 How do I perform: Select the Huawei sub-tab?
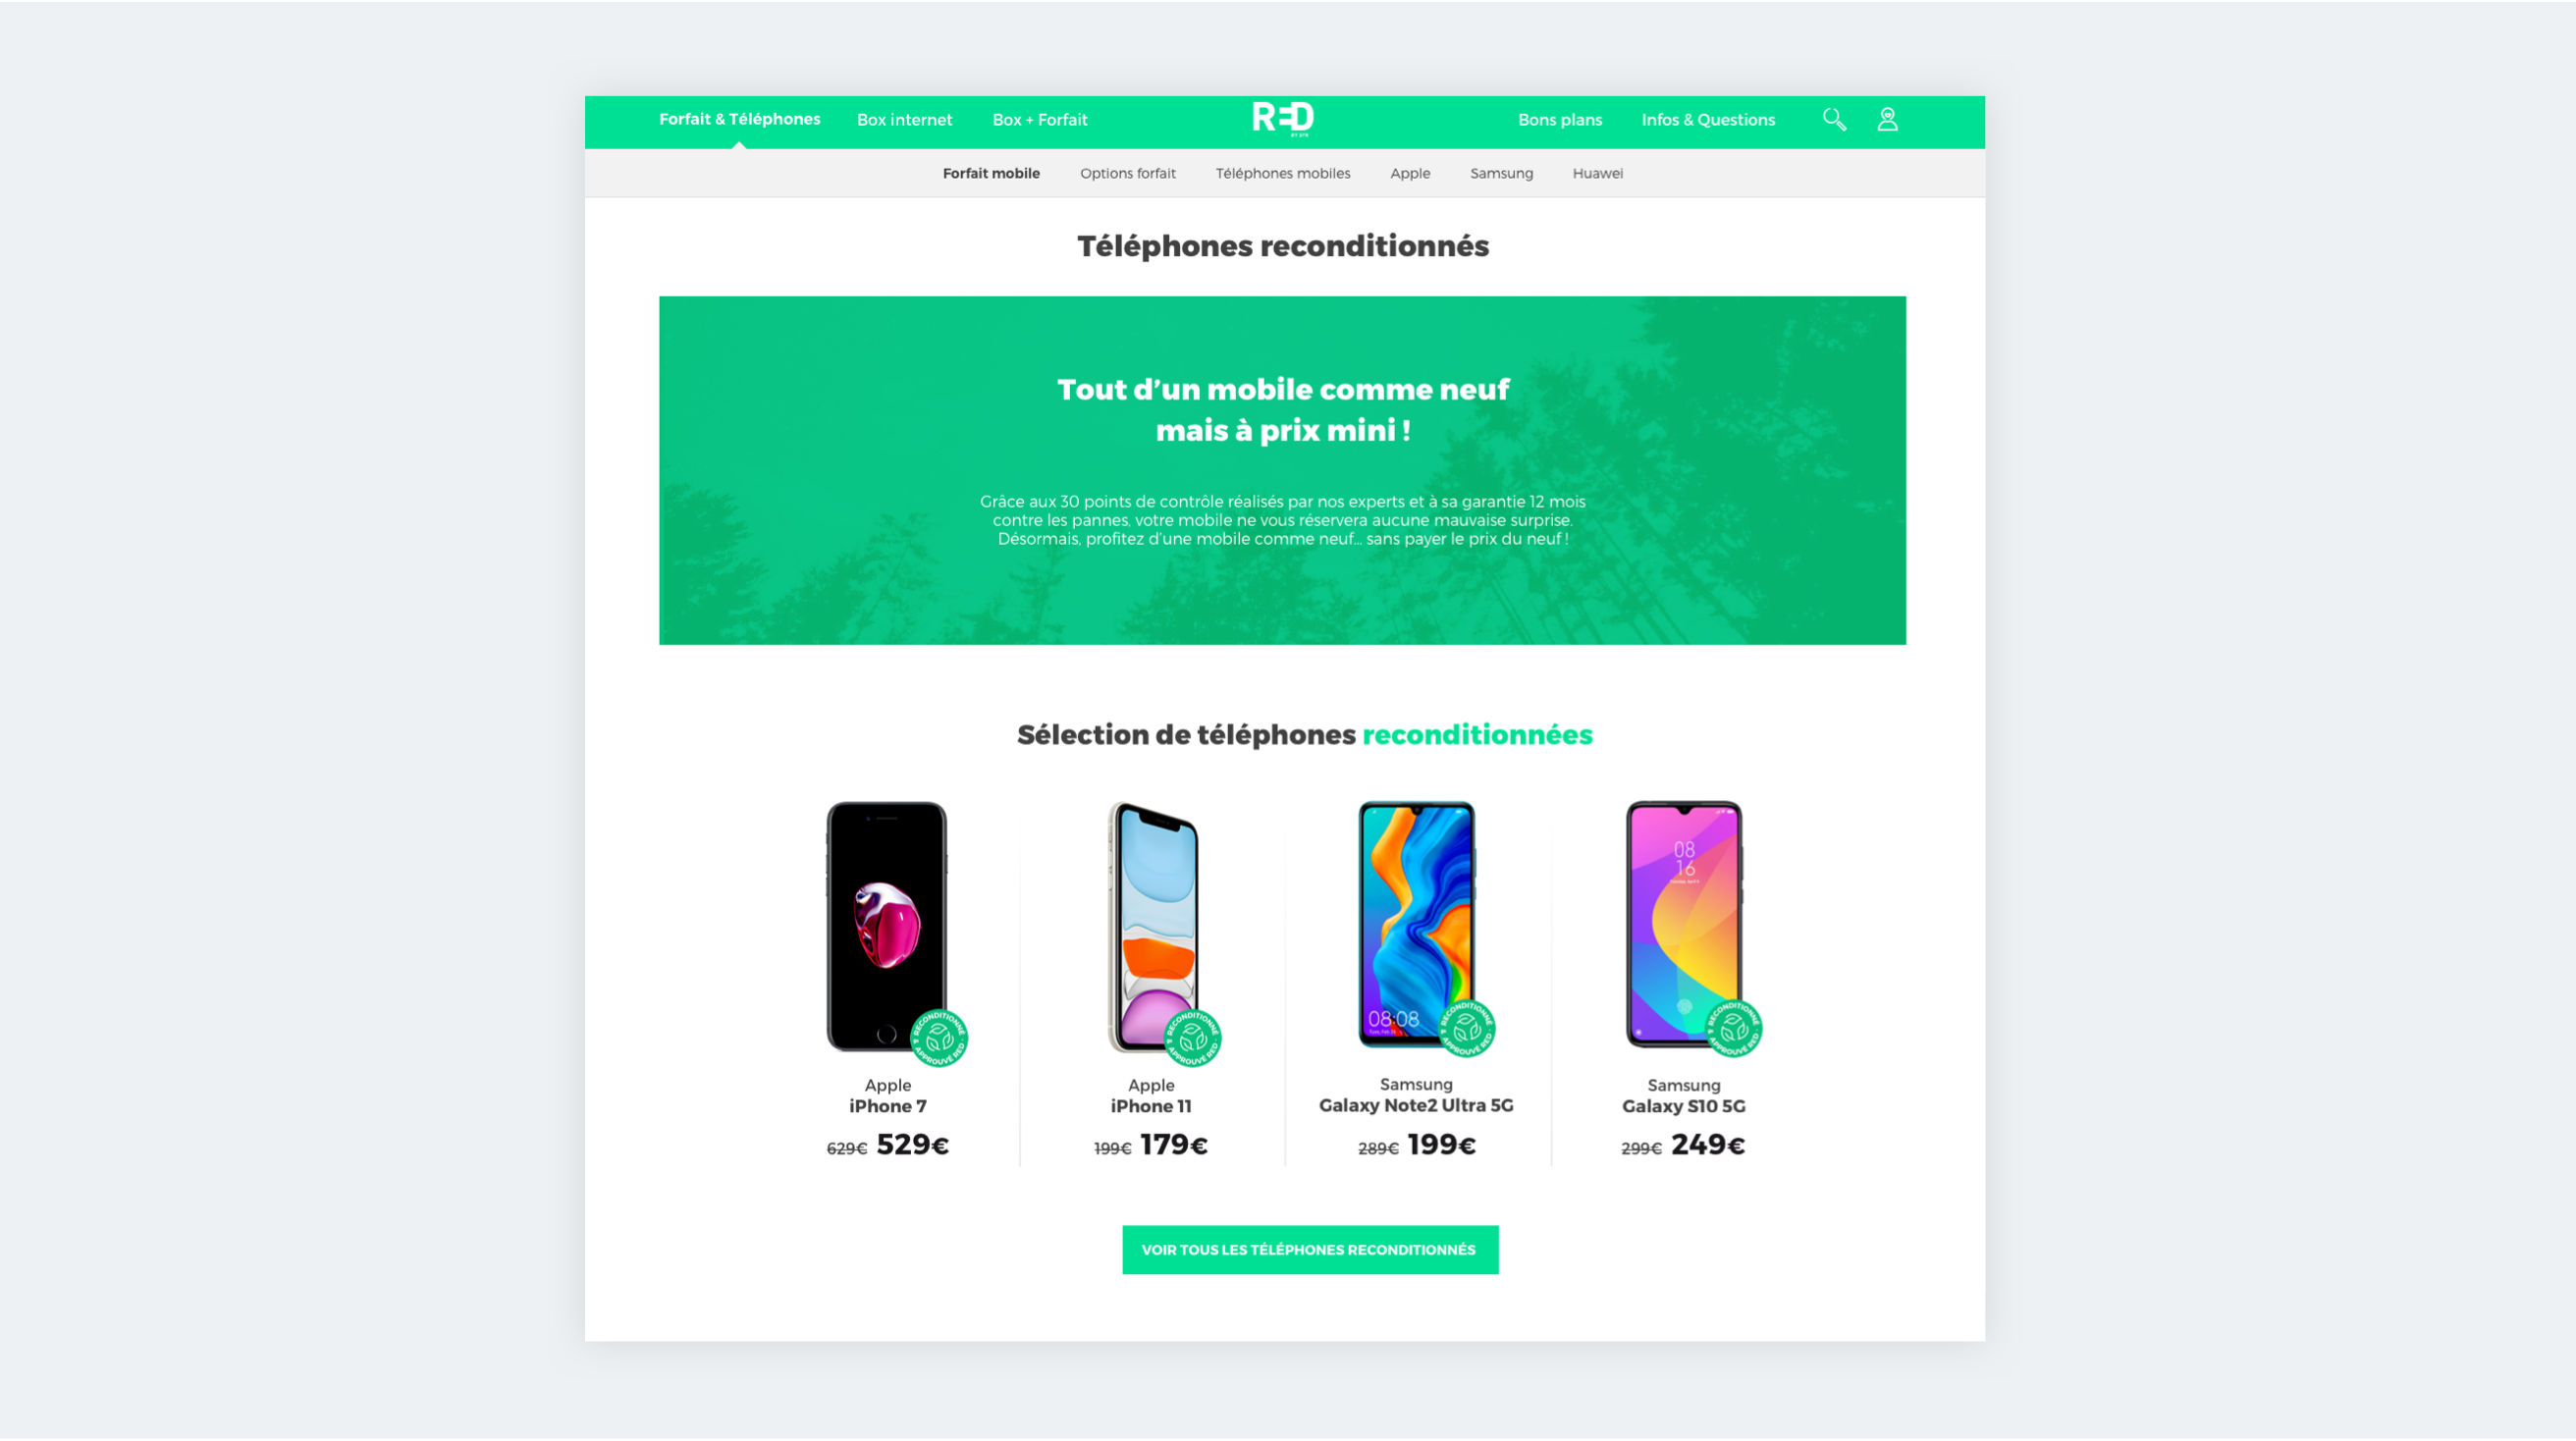[1597, 173]
